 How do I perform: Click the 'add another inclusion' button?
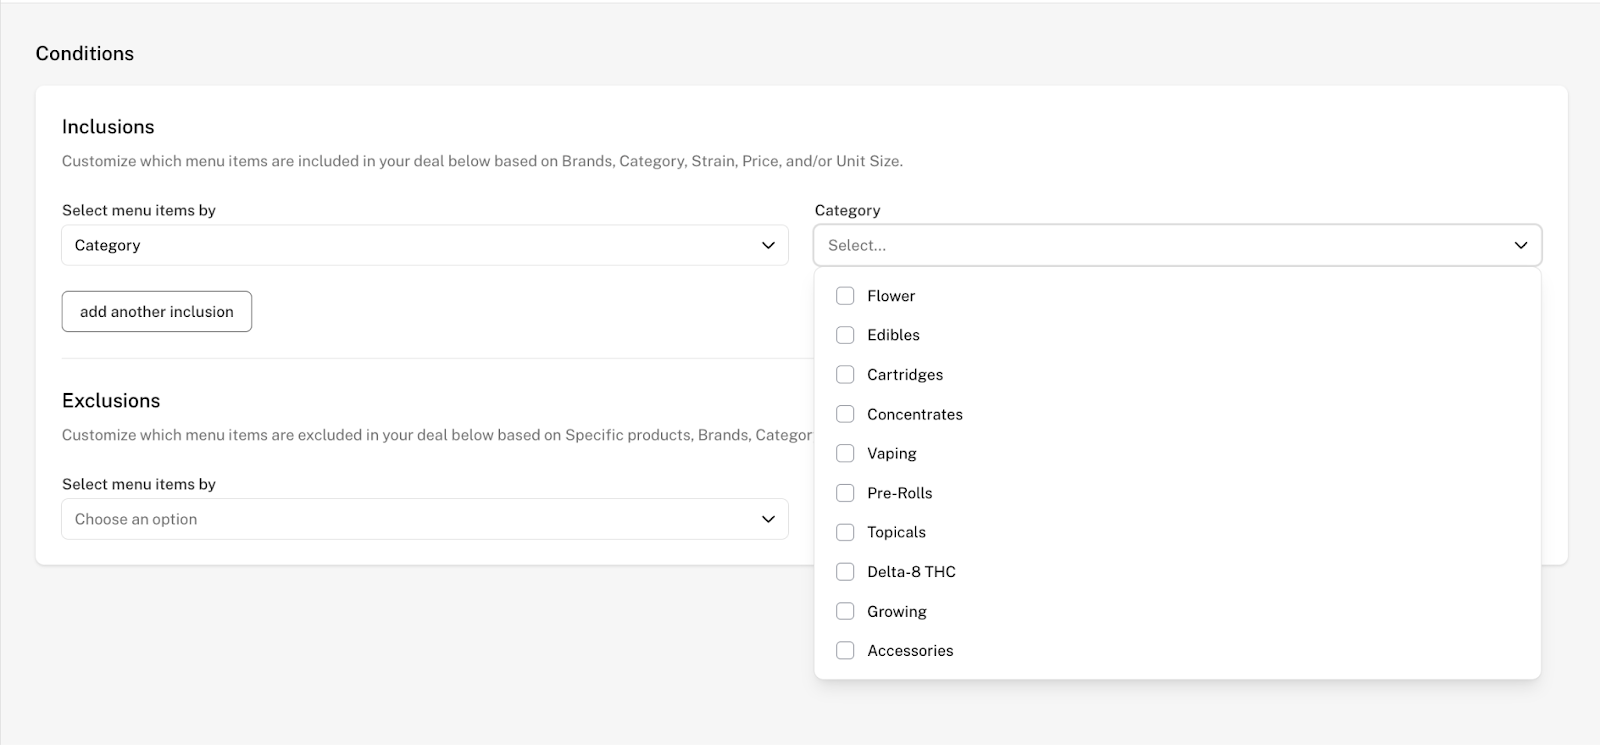tap(157, 312)
